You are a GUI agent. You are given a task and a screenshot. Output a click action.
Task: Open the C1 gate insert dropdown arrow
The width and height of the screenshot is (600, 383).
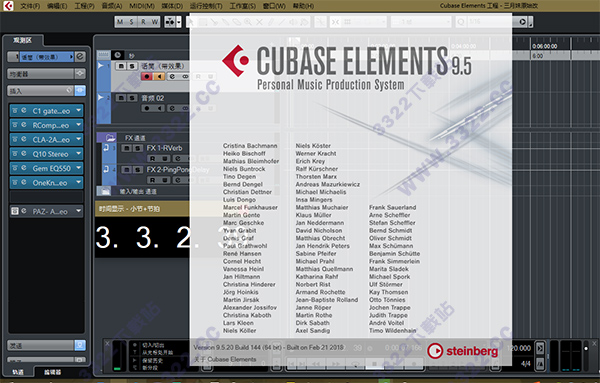tap(78, 111)
